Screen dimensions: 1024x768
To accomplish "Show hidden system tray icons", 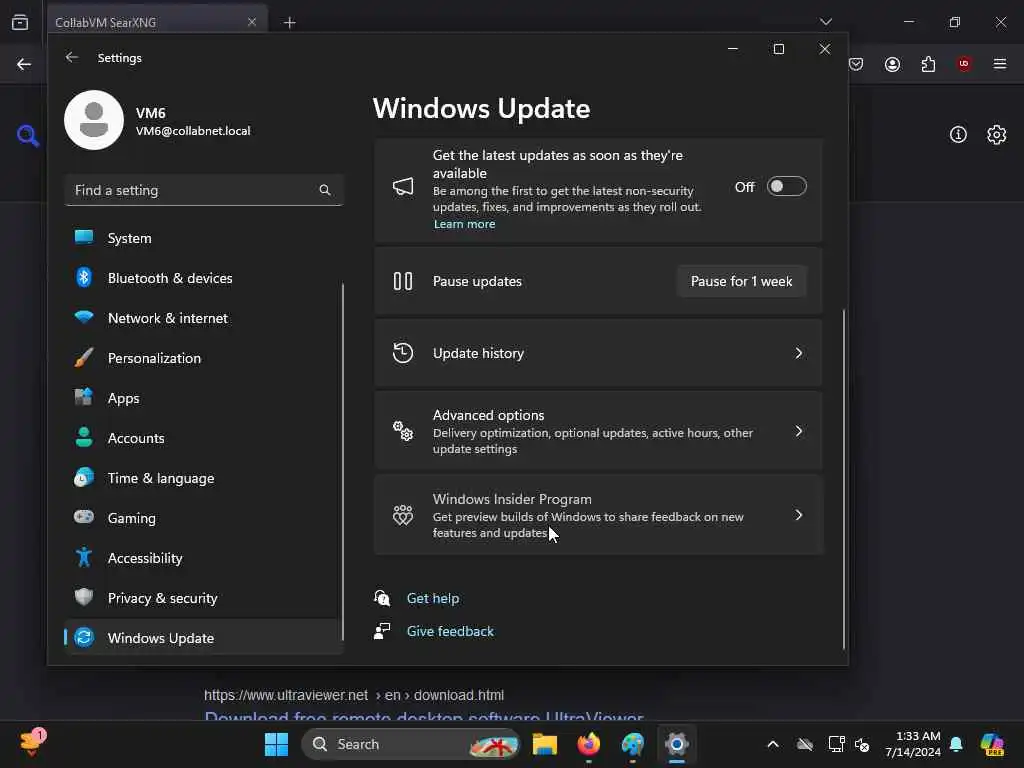I will pyautogui.click(x=773, y=744).
